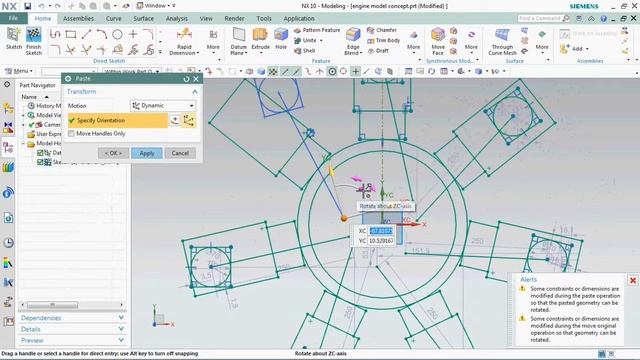Close the Paste dialog

coord(196,79)
